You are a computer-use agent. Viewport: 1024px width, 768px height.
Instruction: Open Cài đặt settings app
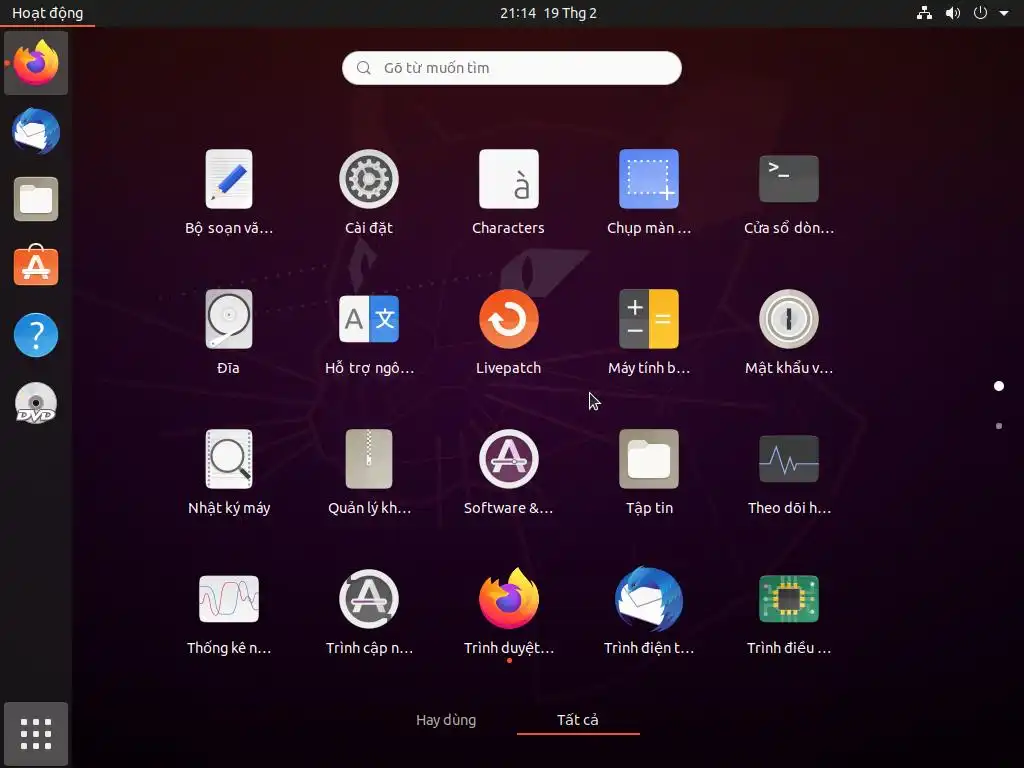tap(368, 192)
